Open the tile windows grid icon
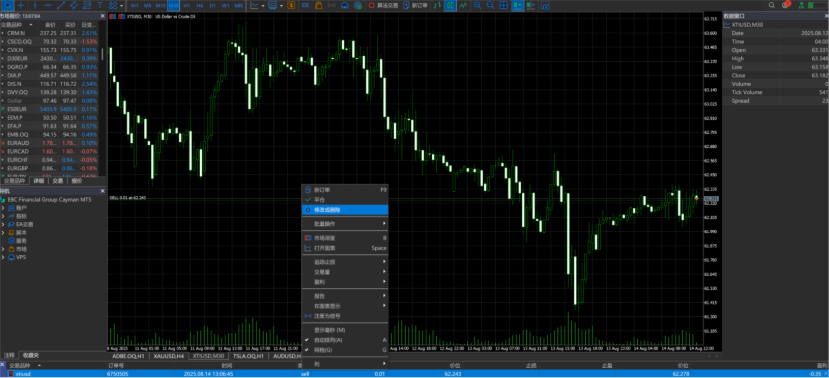Viewport: 829px width, 378px height. [504, 5]
